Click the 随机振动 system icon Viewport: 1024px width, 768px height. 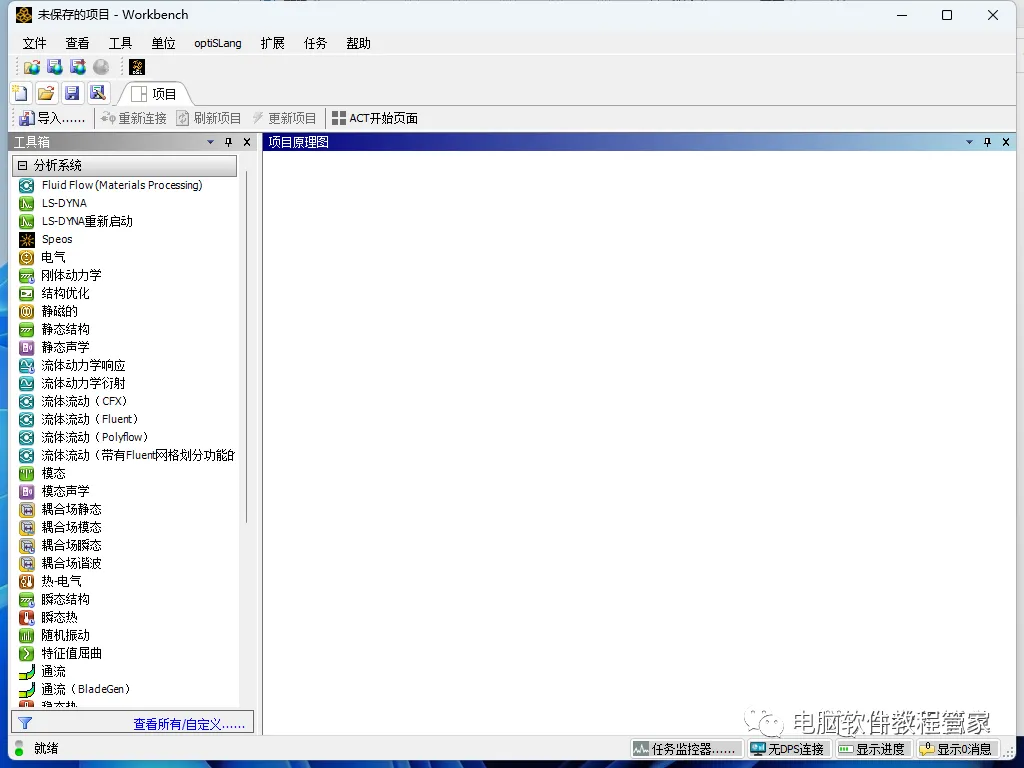point(26,635)
